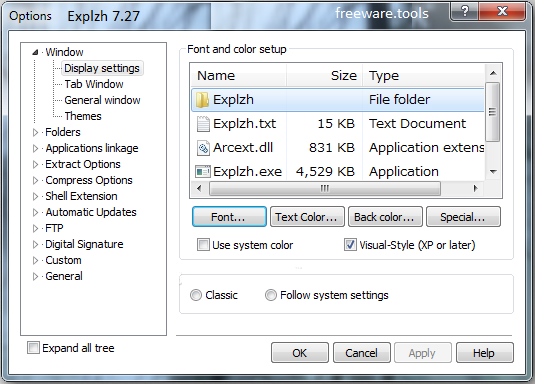
Task: Click the Type column header
Action: click(423, 75)
